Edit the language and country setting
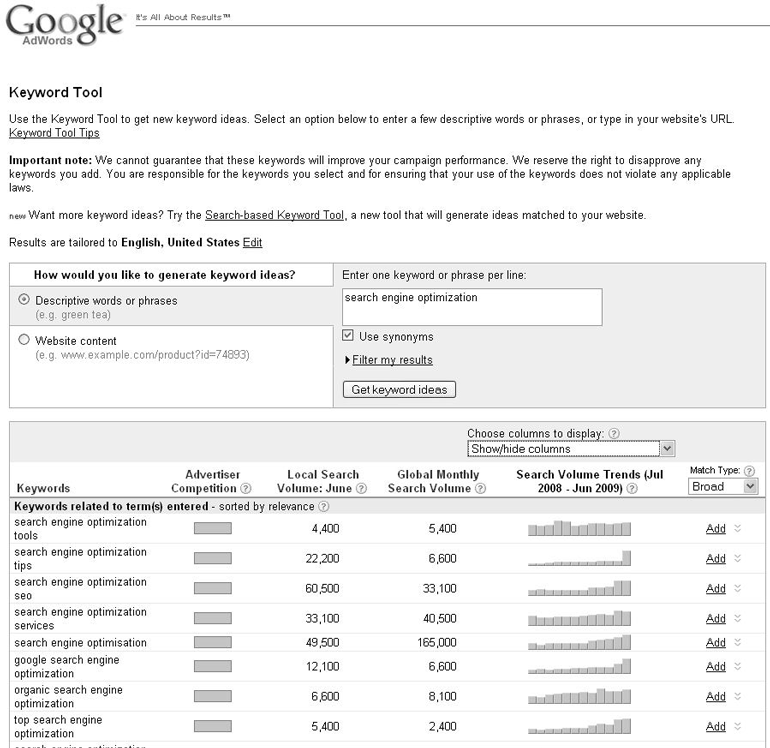 [252, 243]
